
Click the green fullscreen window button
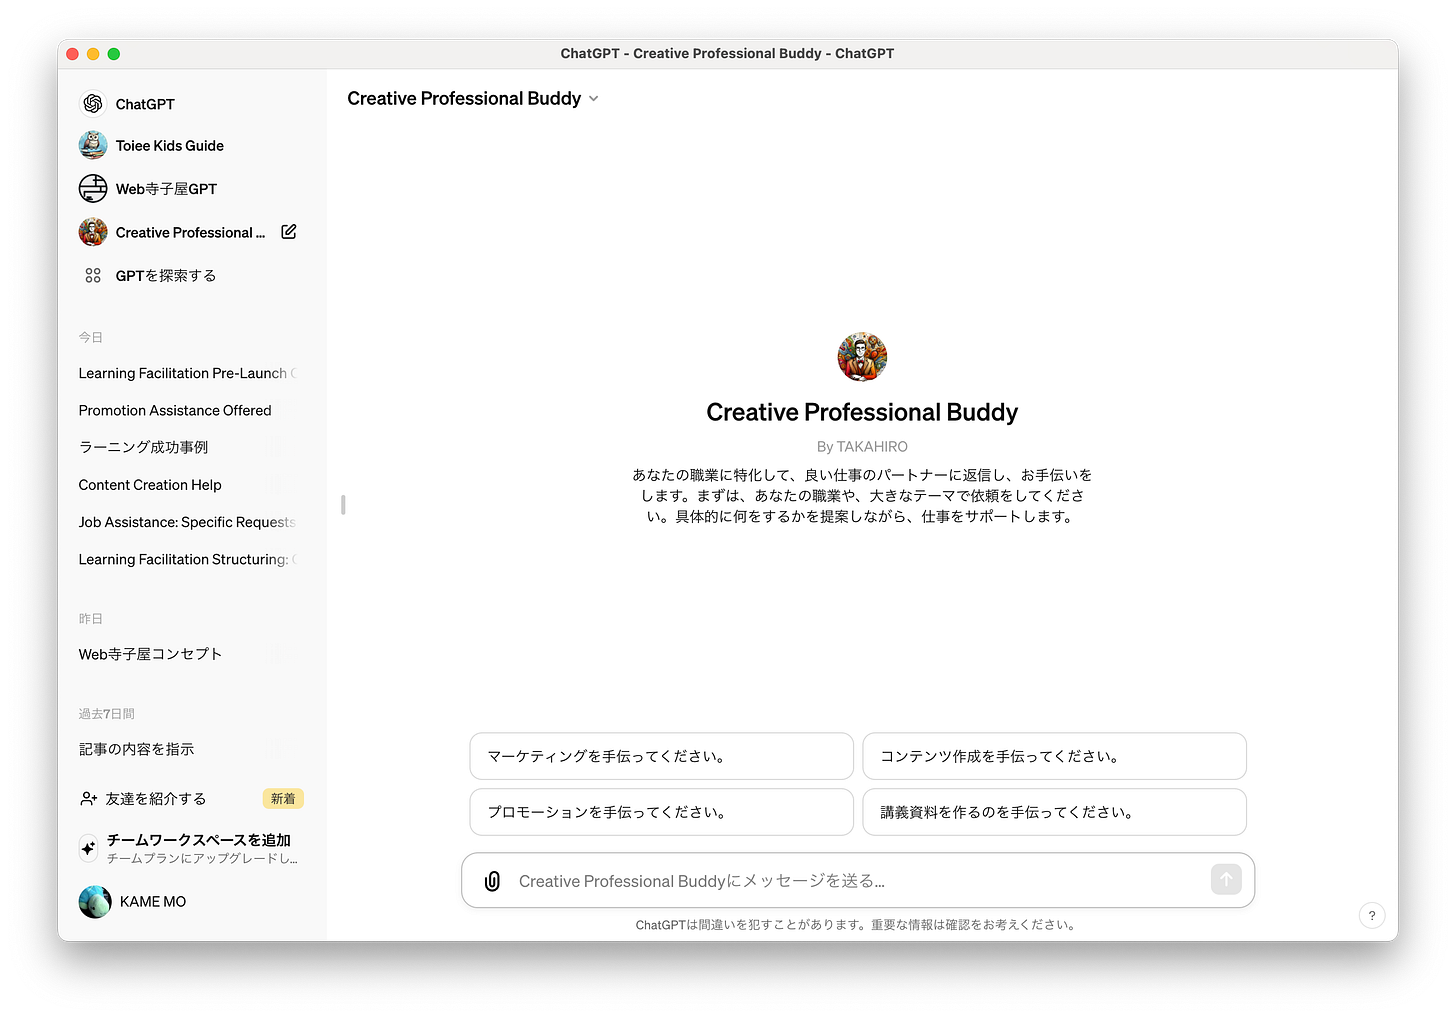coord(114,54)
